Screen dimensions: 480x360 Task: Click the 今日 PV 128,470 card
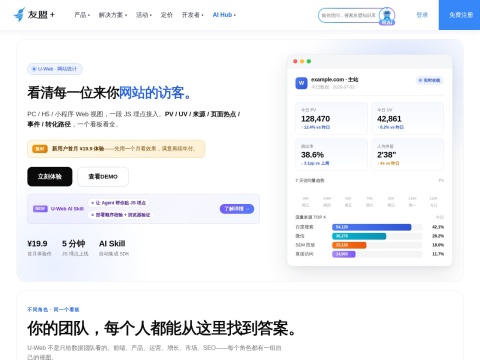pos(331,118)
